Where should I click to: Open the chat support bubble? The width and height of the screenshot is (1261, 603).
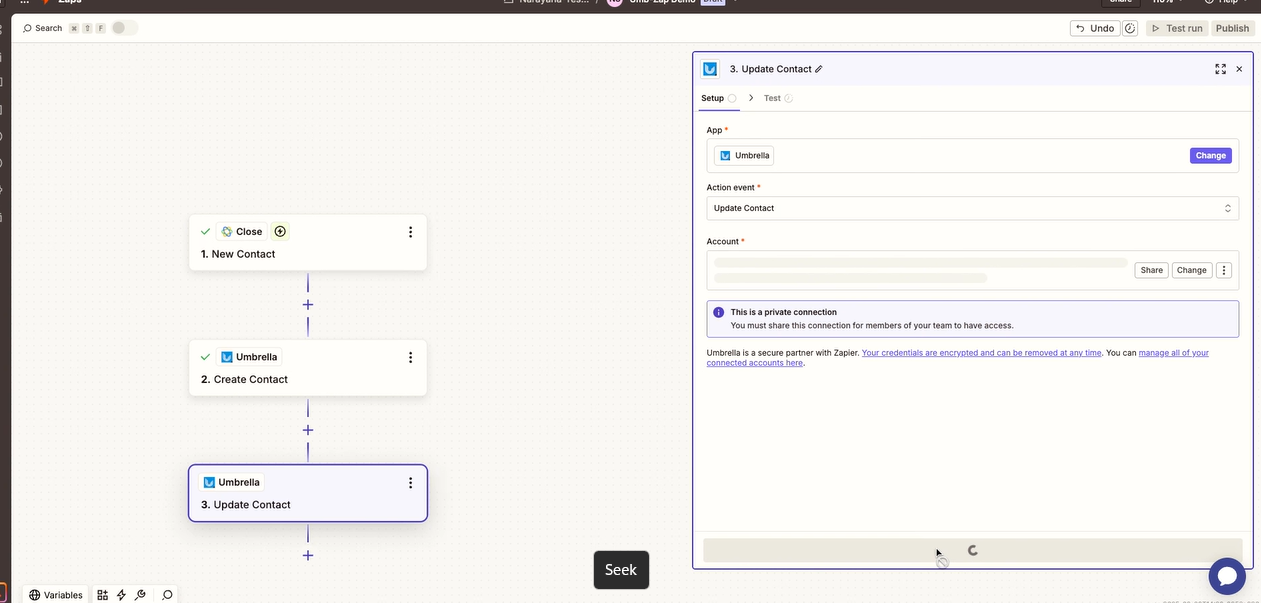[x=1226, y=575]
